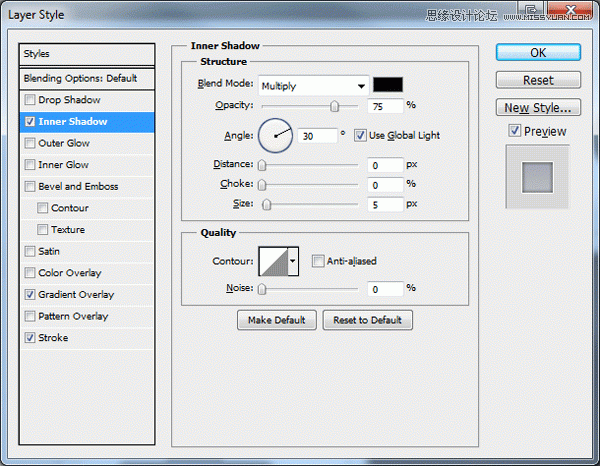Open the black shadow color swatch
Viewport: 600px width, 466px height.
coord(388,85)
